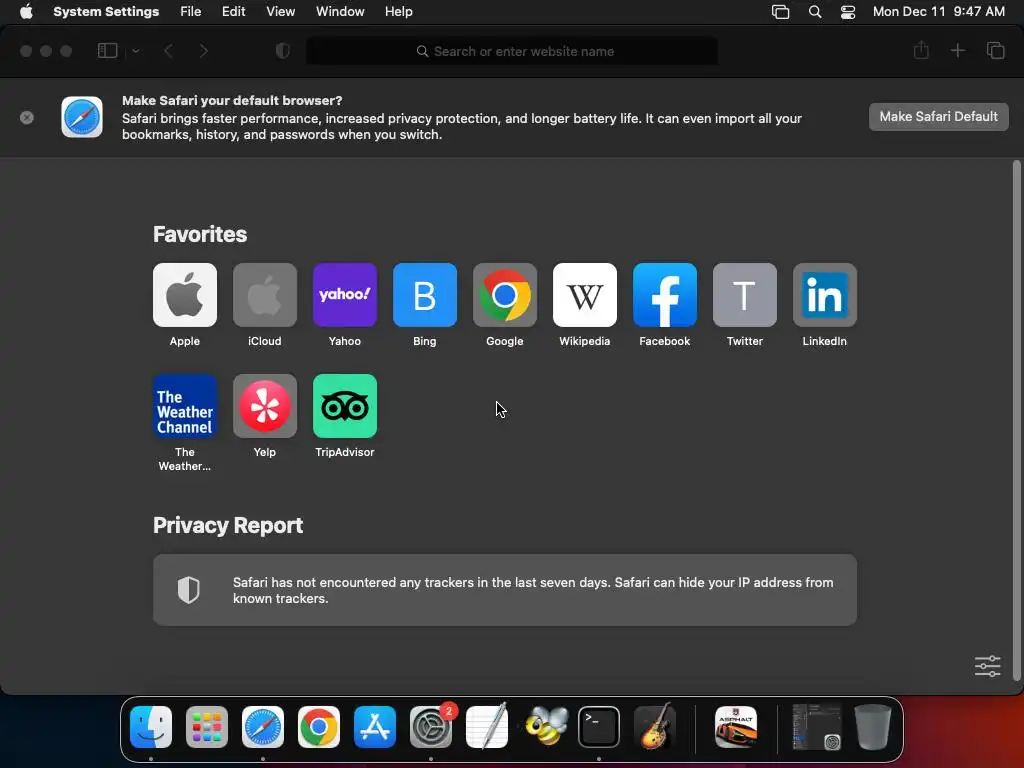Click the Stage Manager menu bar icon

coord(780,12)
